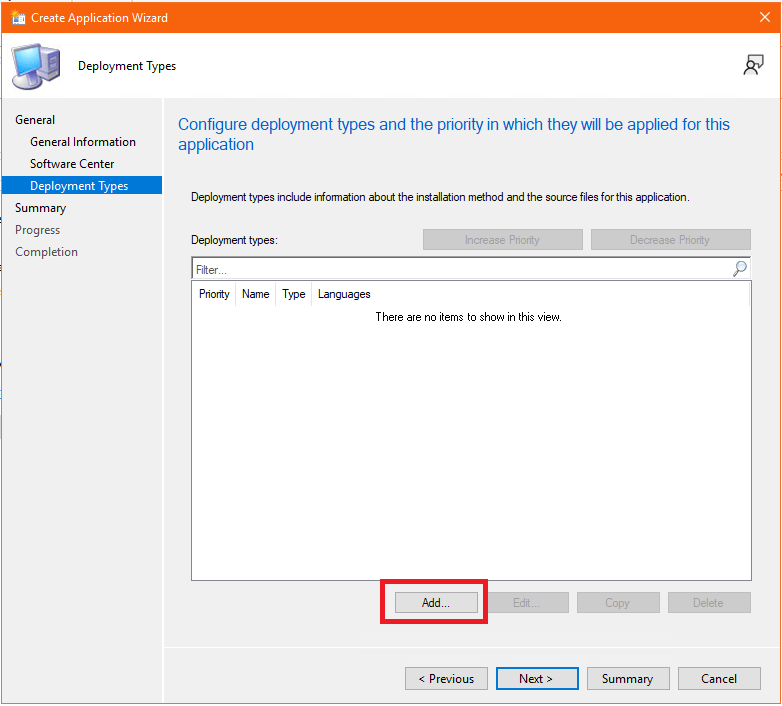The width and height of the screenshot is (782, 706).
Task: Select Deployment Types step in sidebar
Action: tap(79, 186)
